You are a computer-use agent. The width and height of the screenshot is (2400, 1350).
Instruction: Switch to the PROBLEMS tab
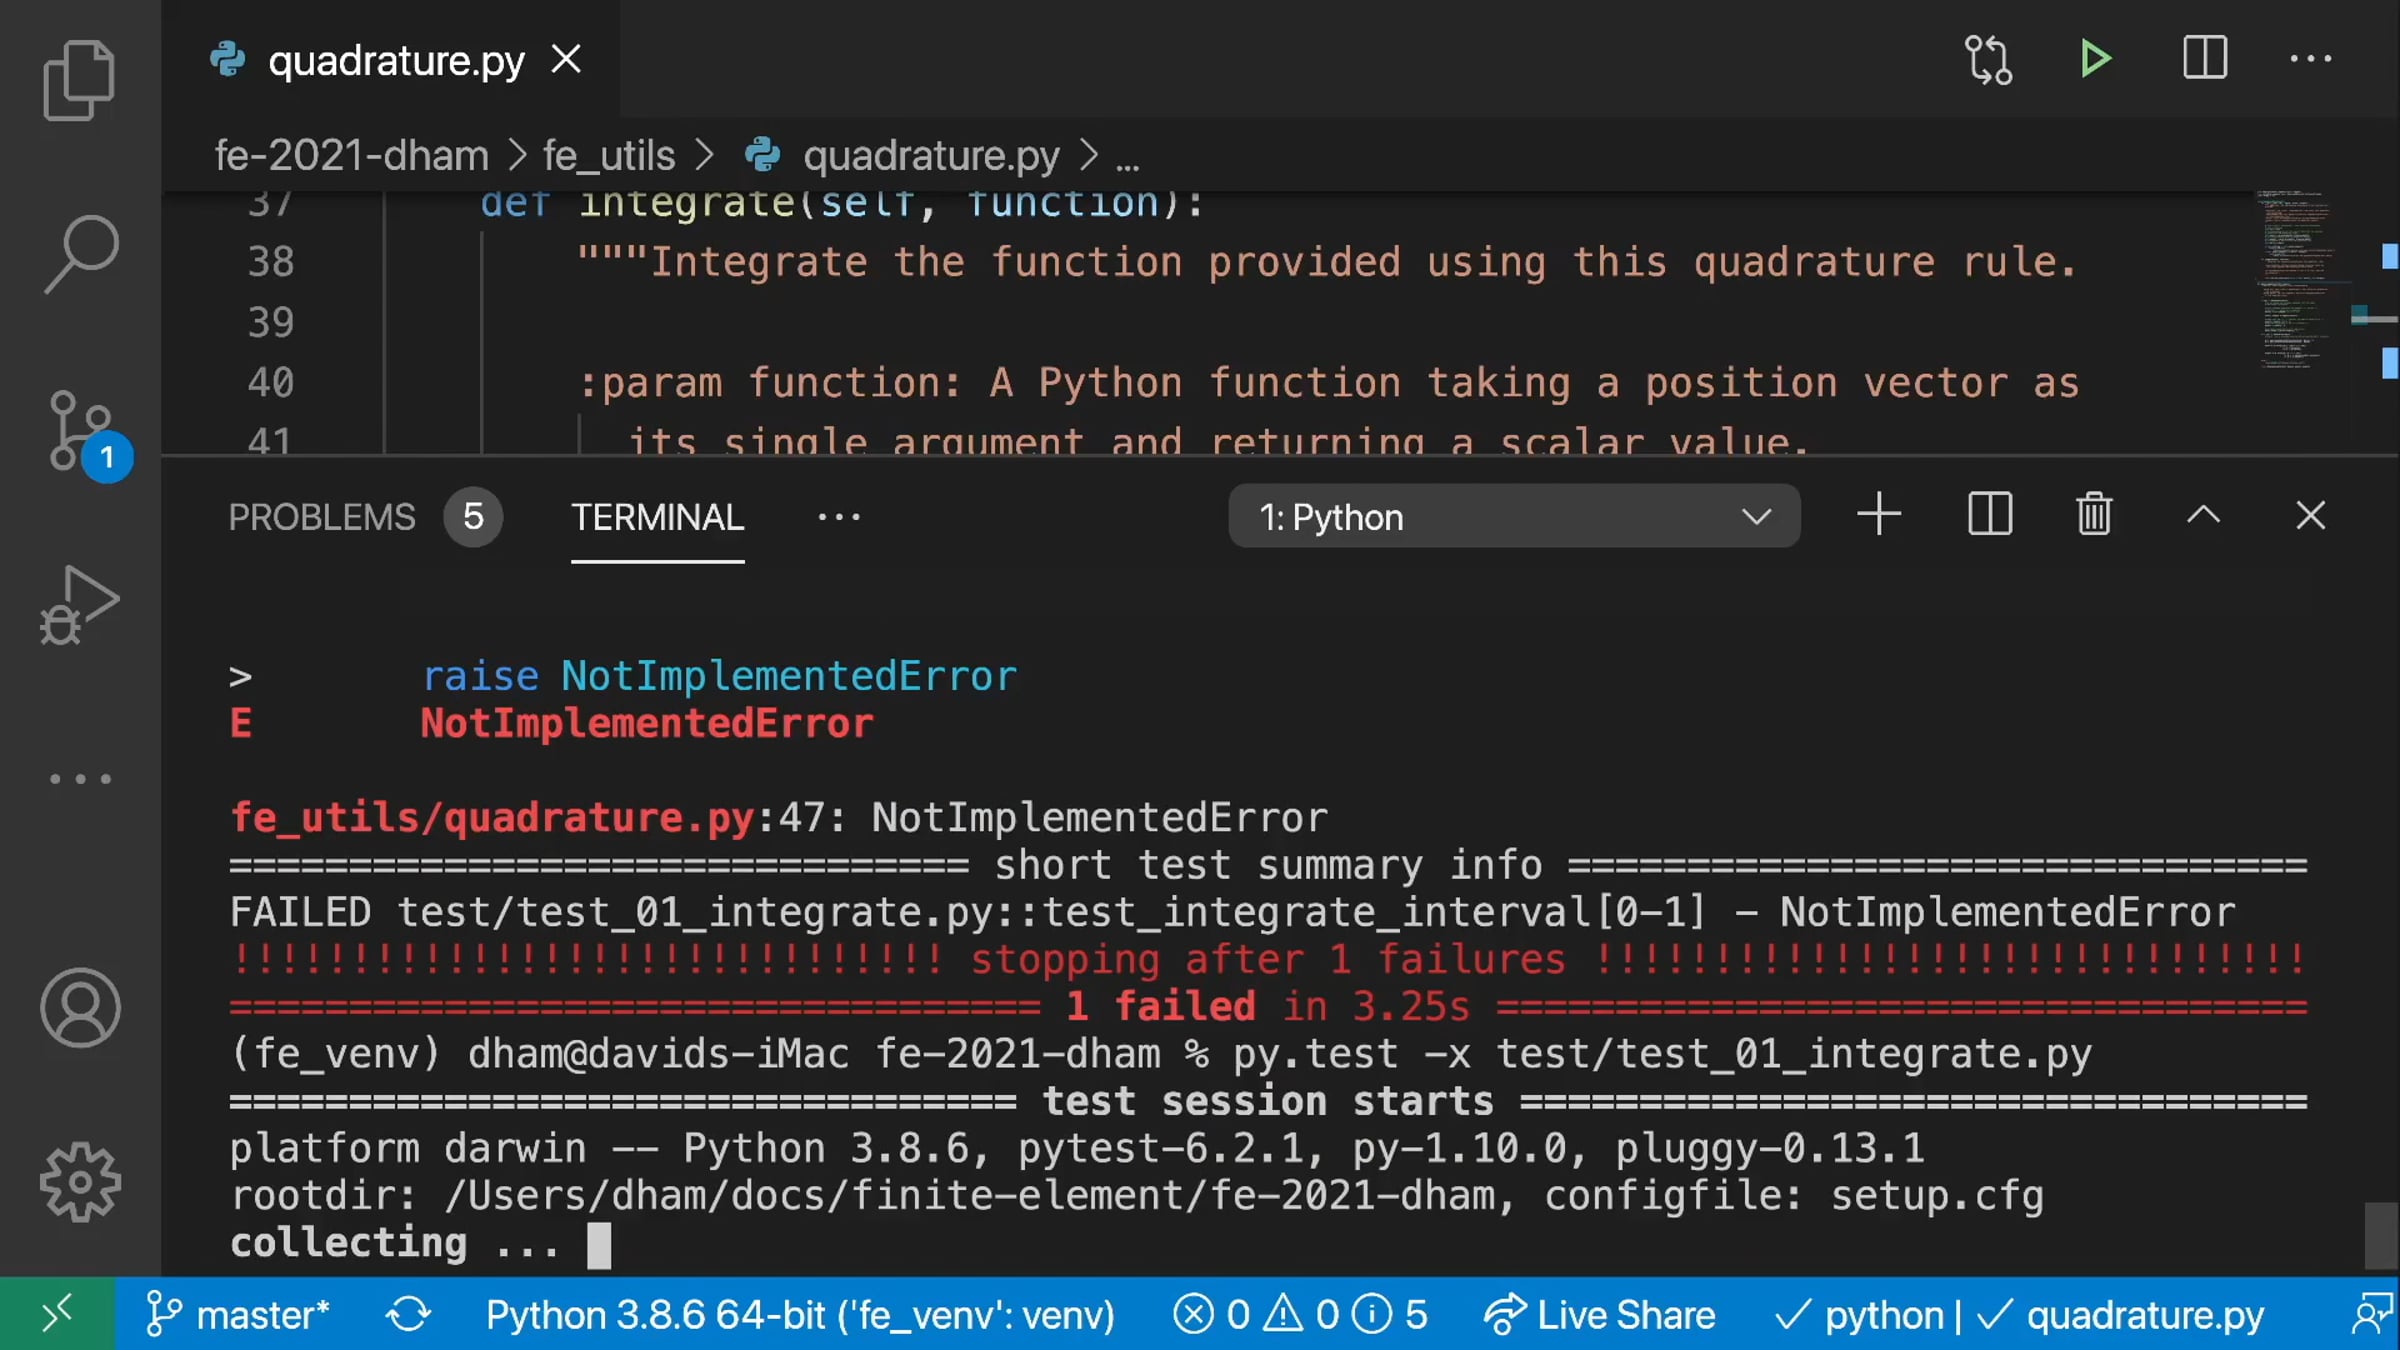click(322, 517)
